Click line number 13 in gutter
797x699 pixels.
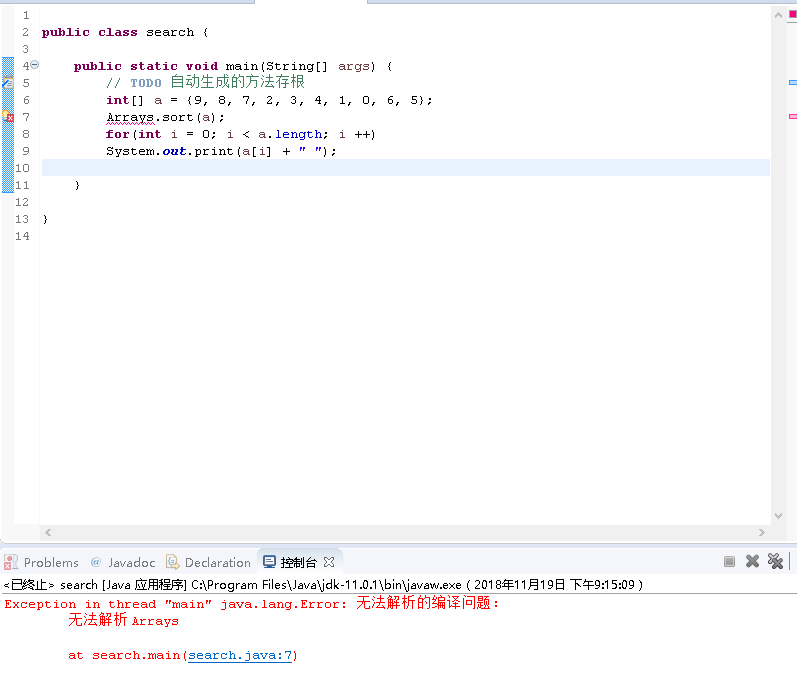22,219
